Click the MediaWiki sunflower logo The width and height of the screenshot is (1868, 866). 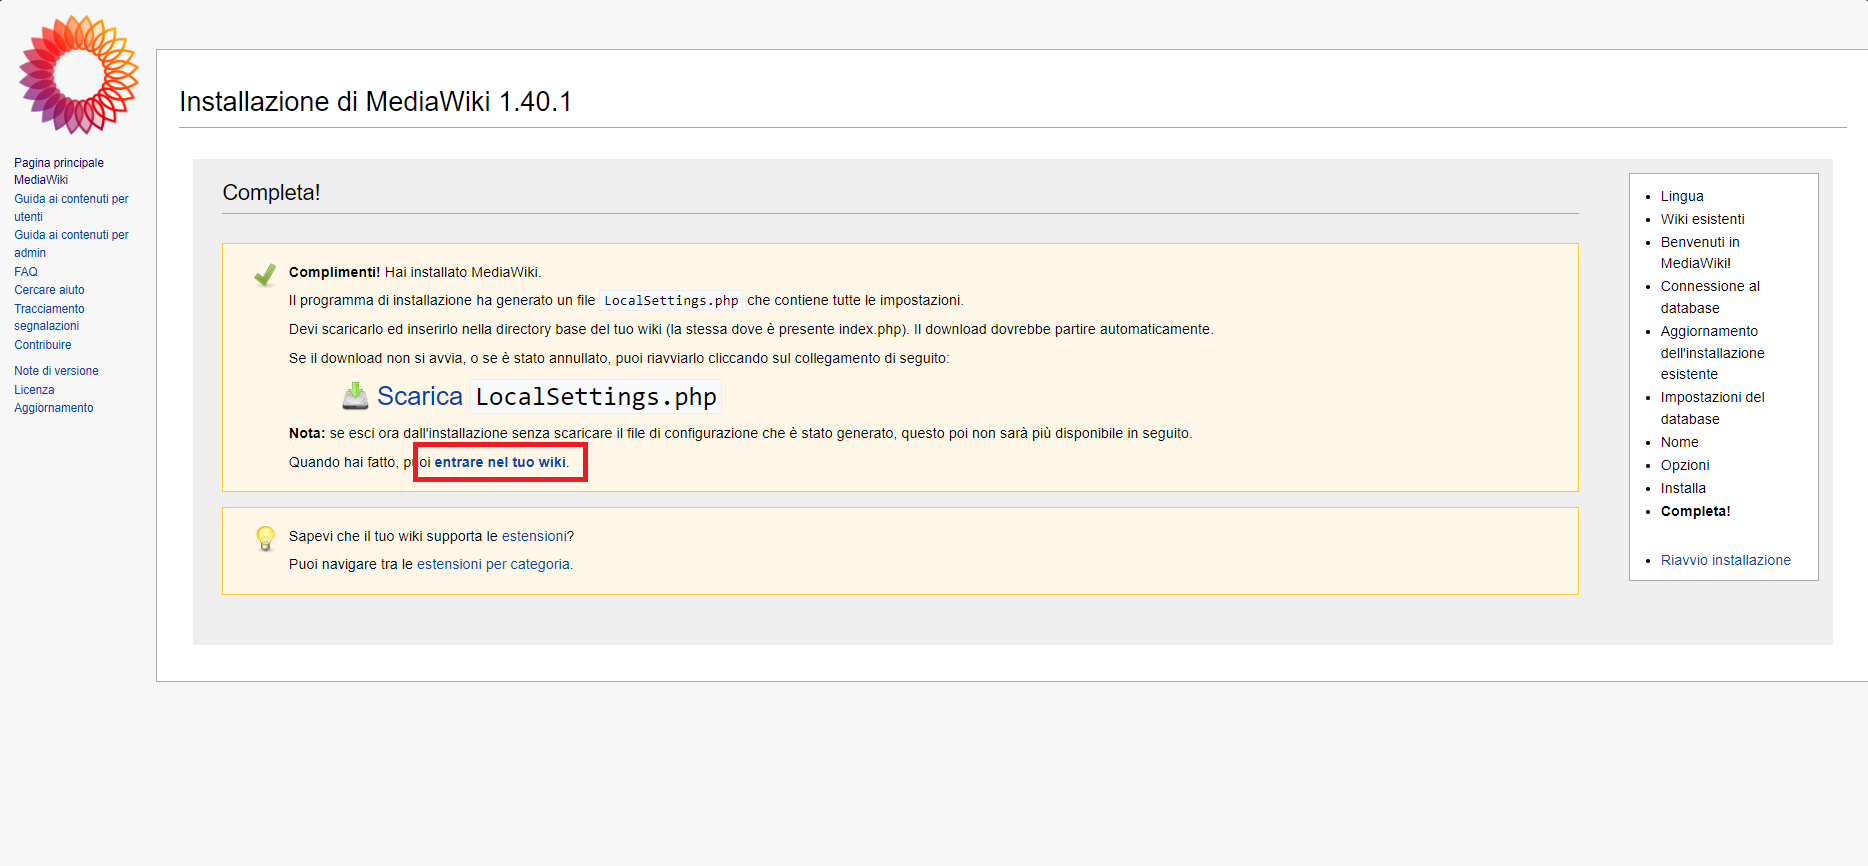78,75
